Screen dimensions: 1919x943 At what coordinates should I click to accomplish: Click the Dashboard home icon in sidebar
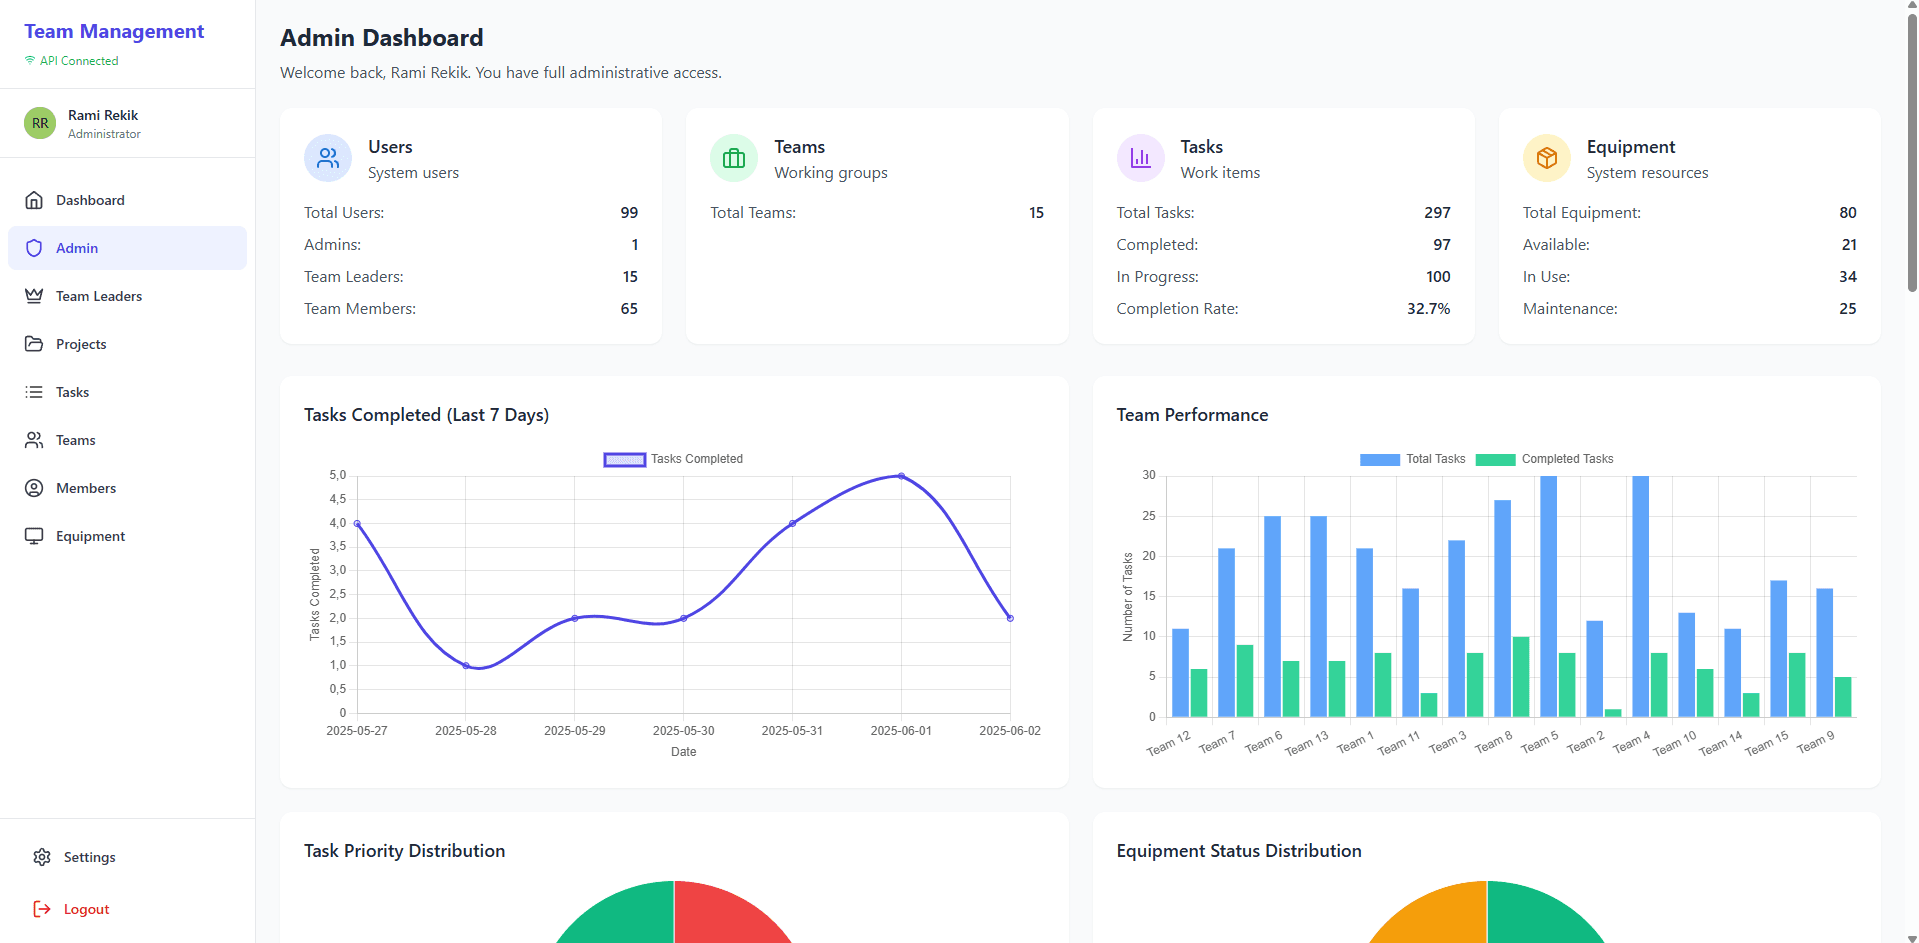pyautogui.click(x=34, y=200)
